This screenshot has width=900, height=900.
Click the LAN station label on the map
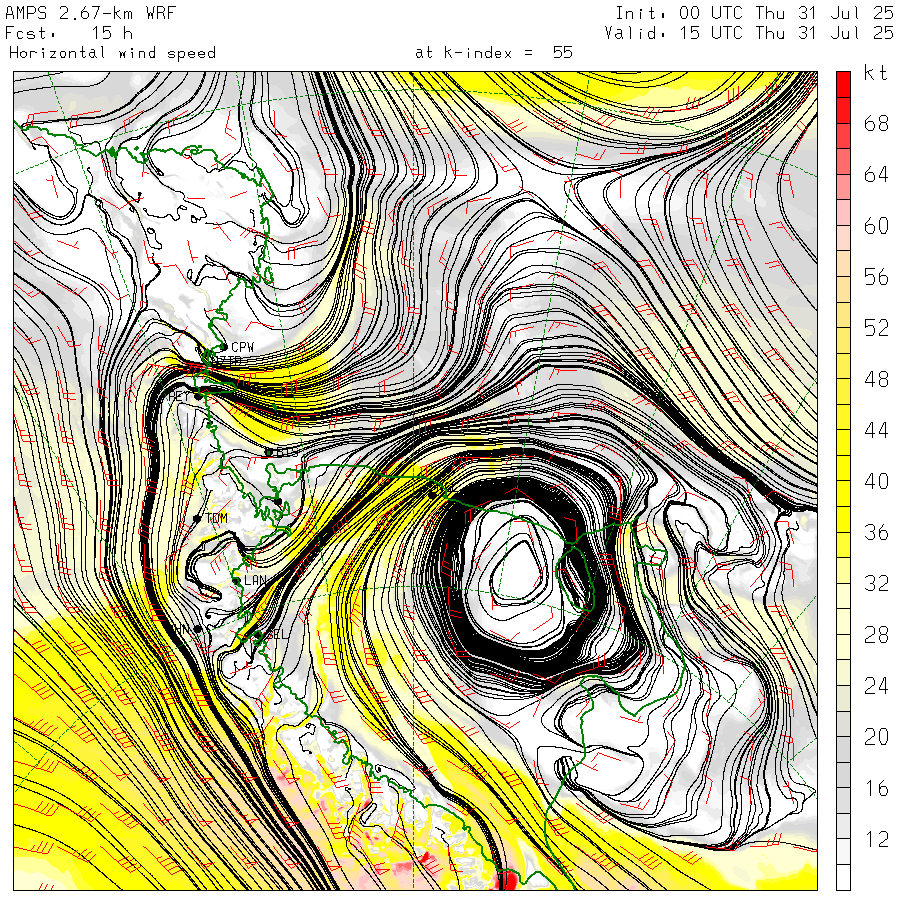click(x=255, y=580)
